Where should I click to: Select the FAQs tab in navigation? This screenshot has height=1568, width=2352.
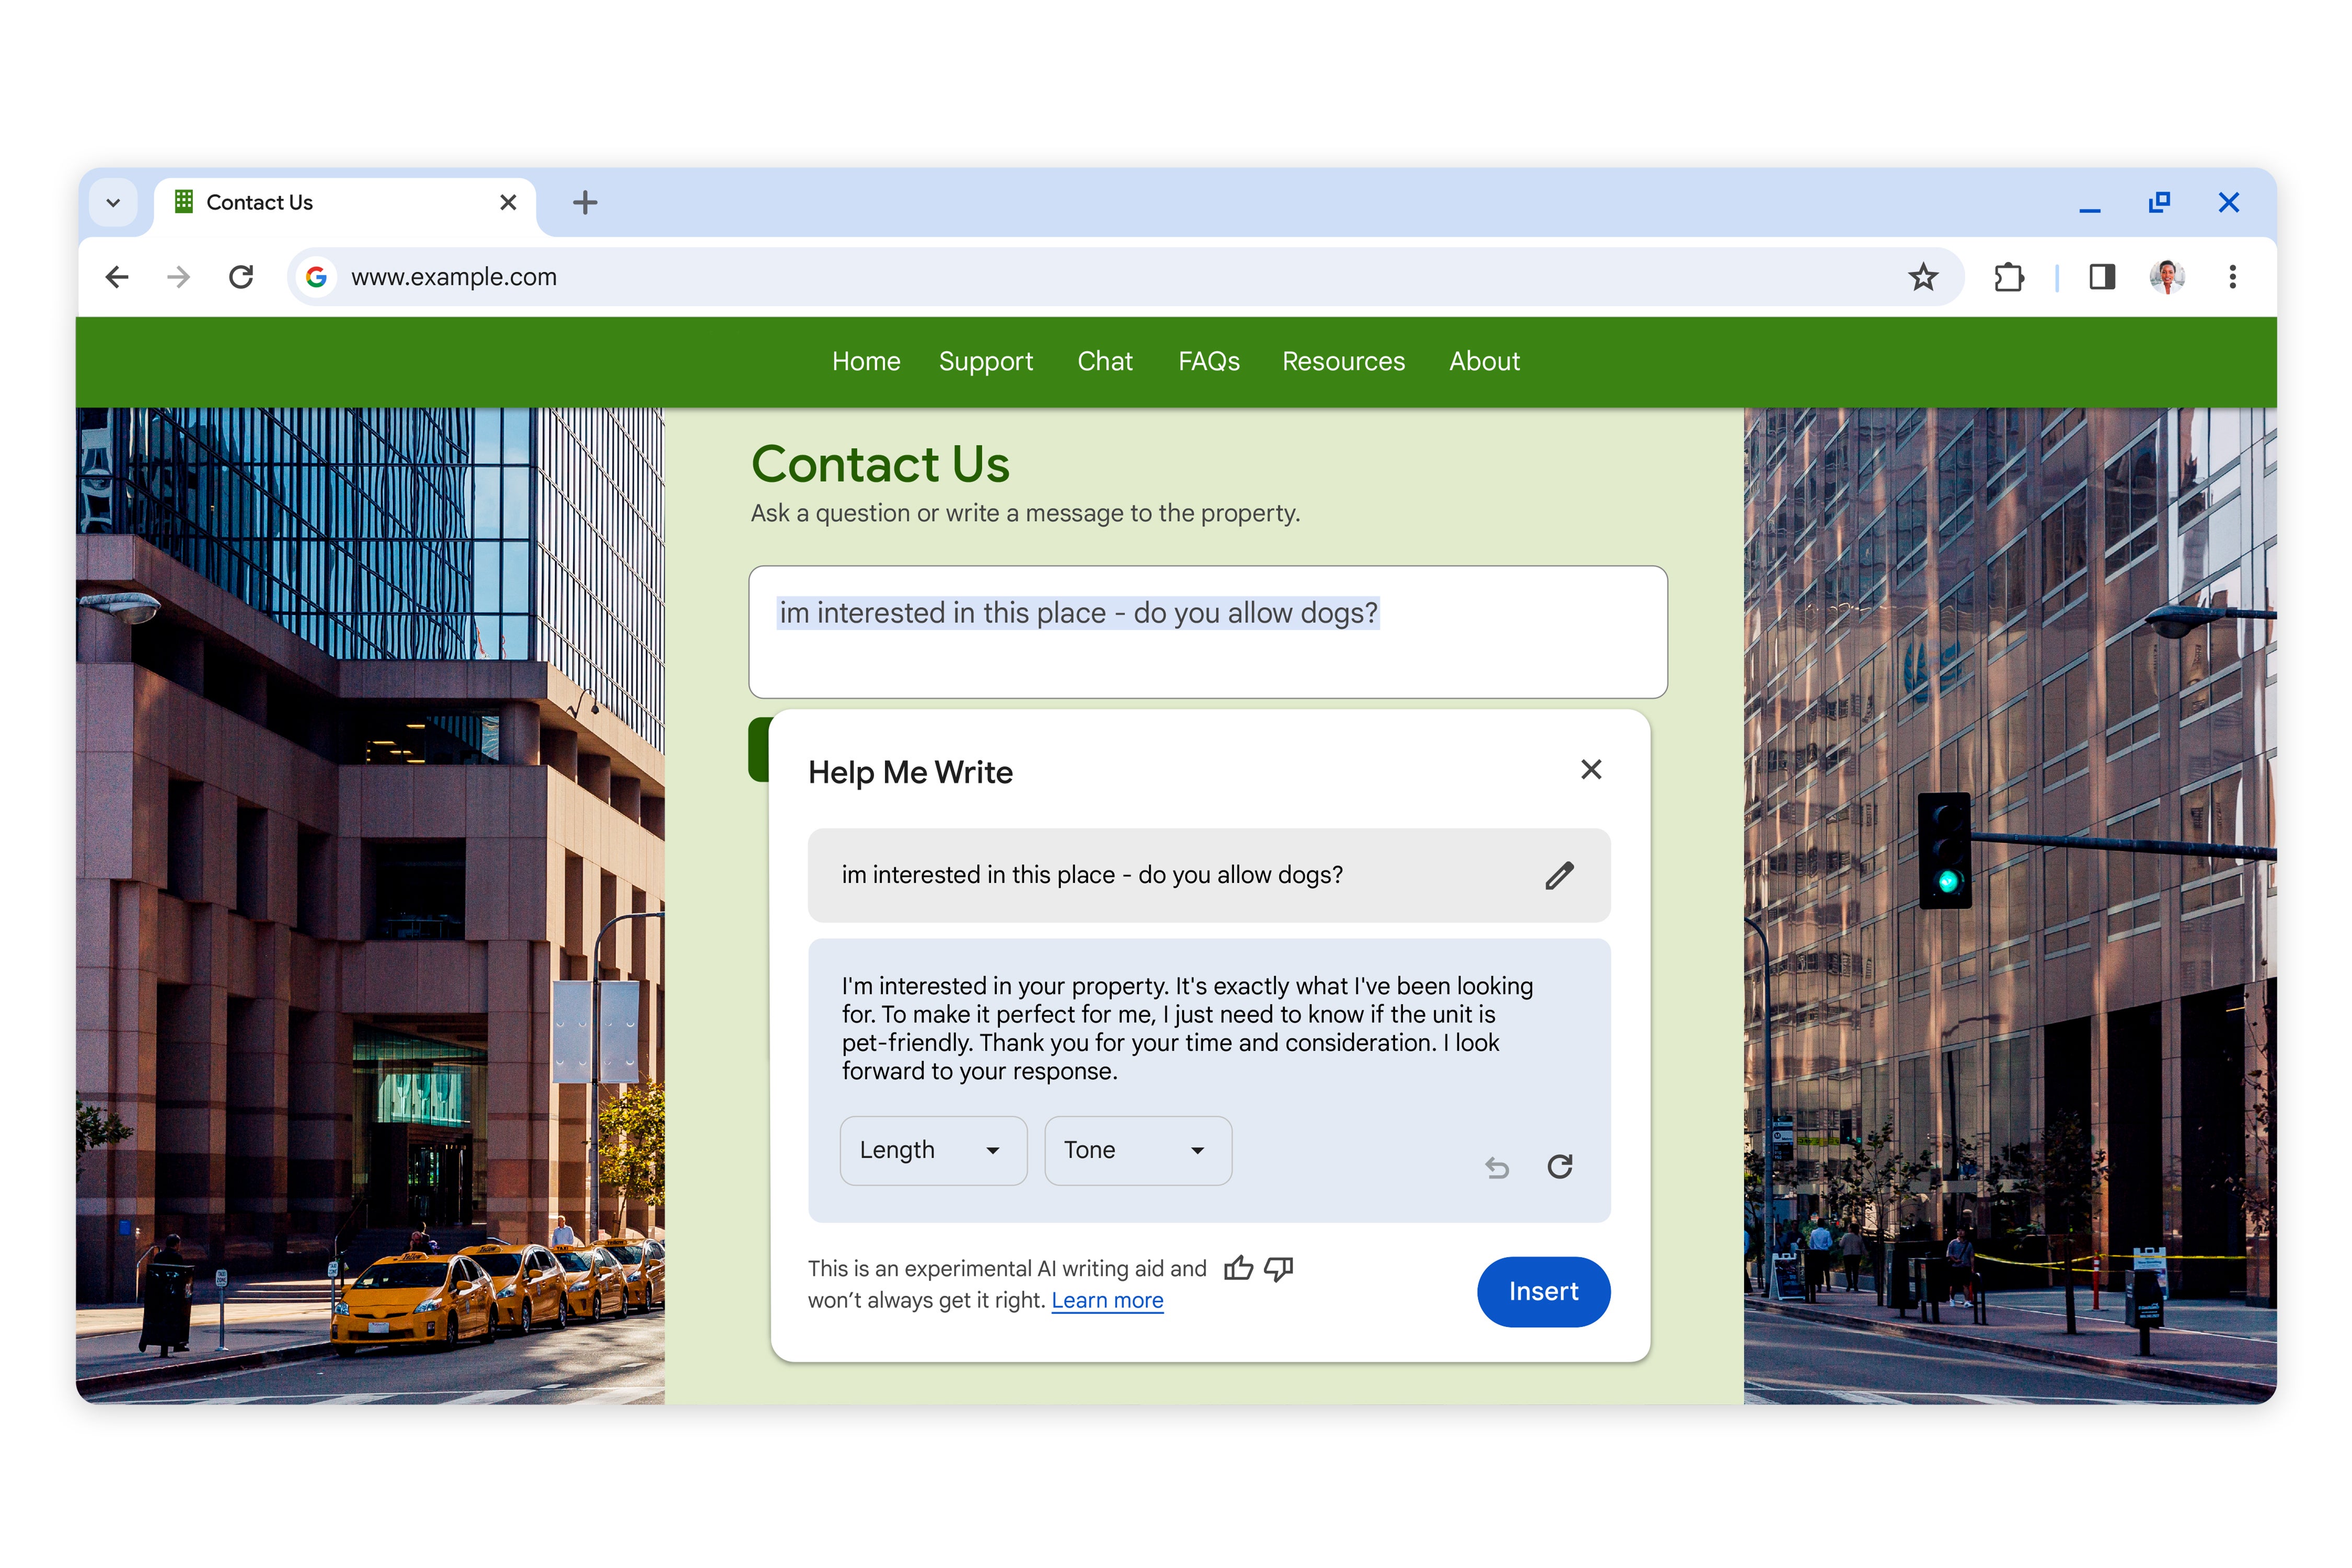coord(1209,361)
